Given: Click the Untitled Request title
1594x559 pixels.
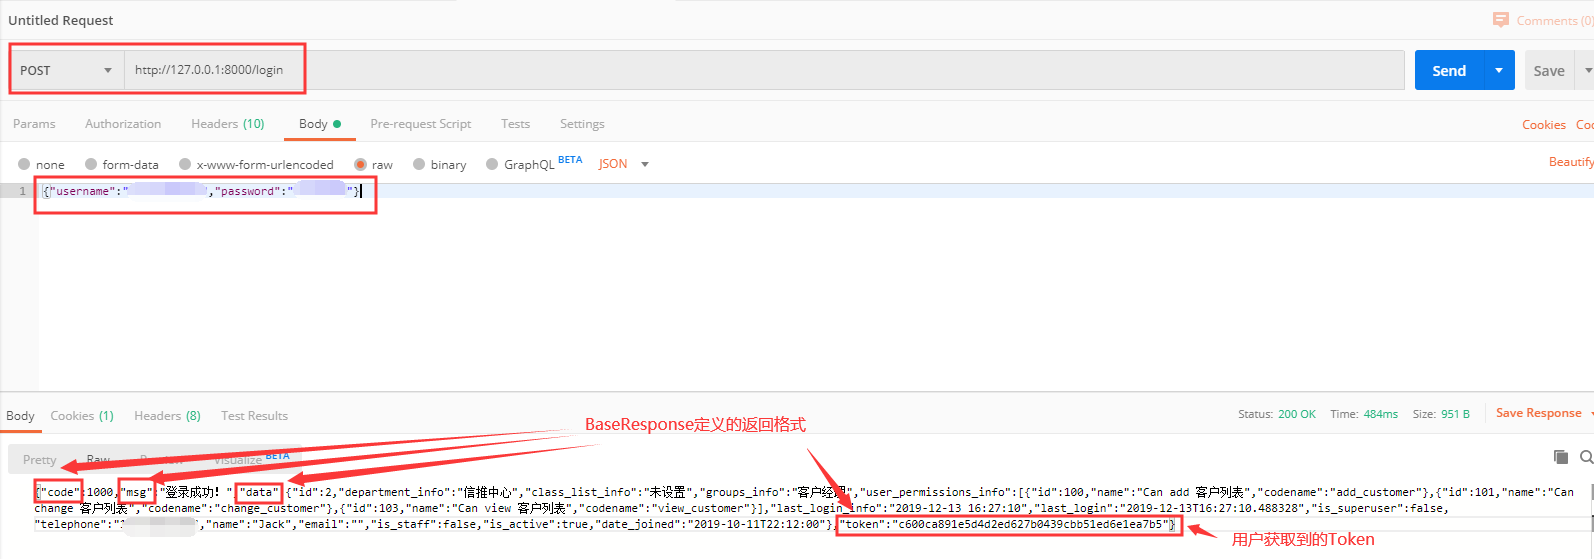Looking at the screenshot, I should [x=61, y=20].
